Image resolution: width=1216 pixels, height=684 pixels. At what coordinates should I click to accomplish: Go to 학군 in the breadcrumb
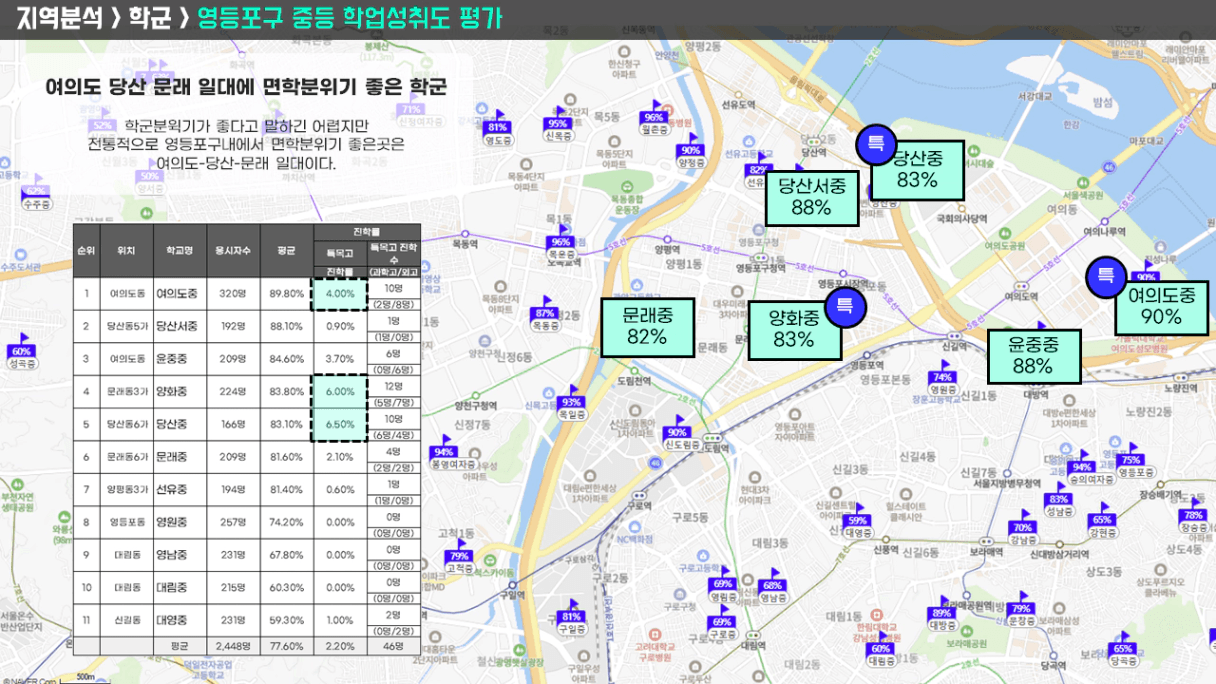point(151,19)
